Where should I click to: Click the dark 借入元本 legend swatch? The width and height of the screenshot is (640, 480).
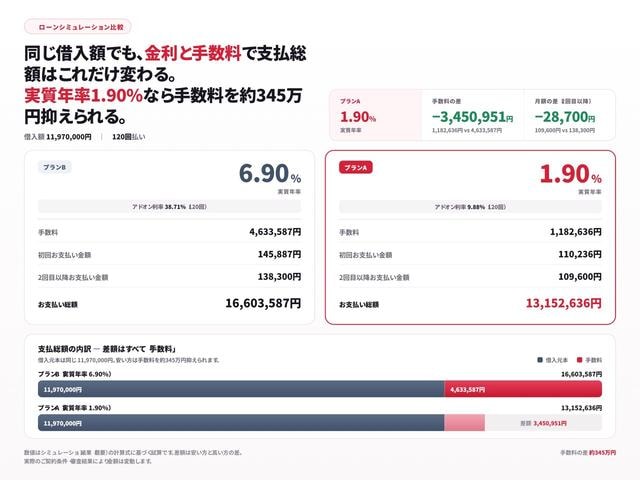540,360
